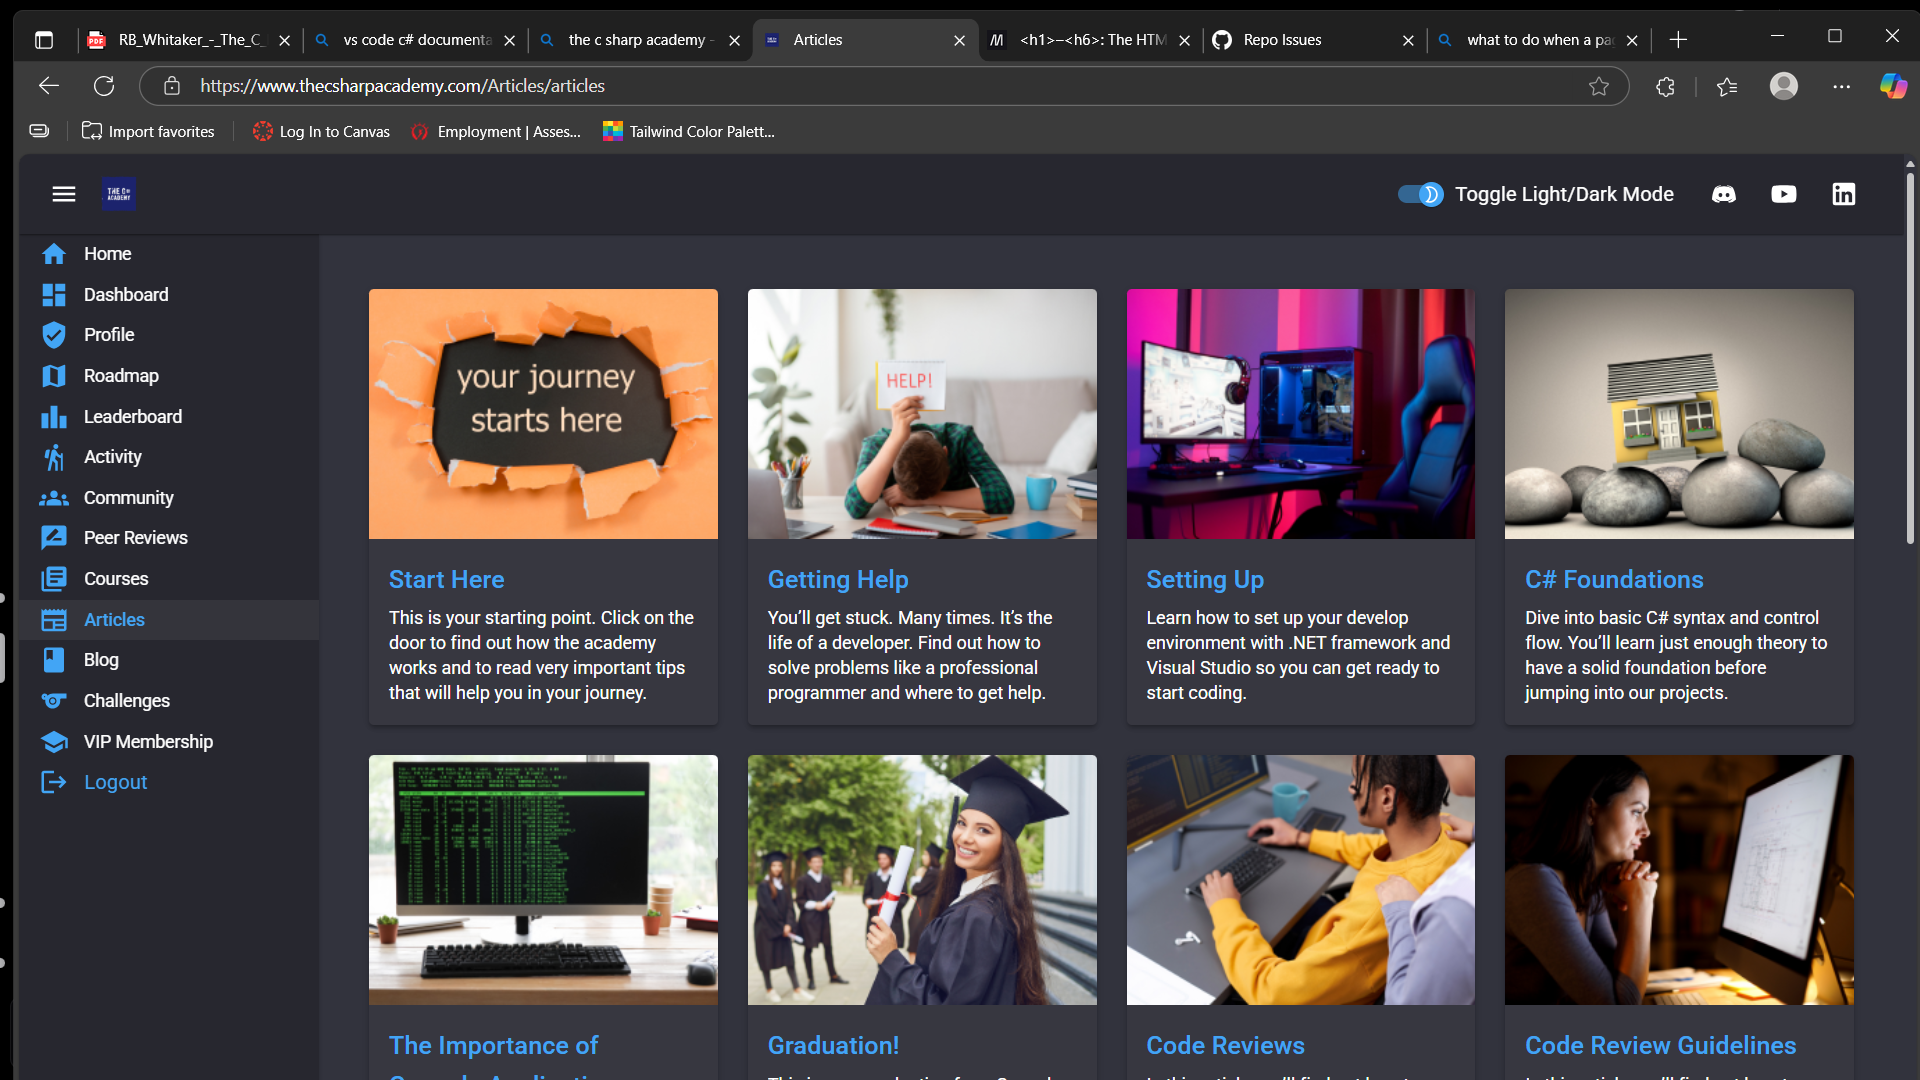Open the LinkedIn page icon
Viewport: 1920px width, 1080px height.
click(1843, 194)
